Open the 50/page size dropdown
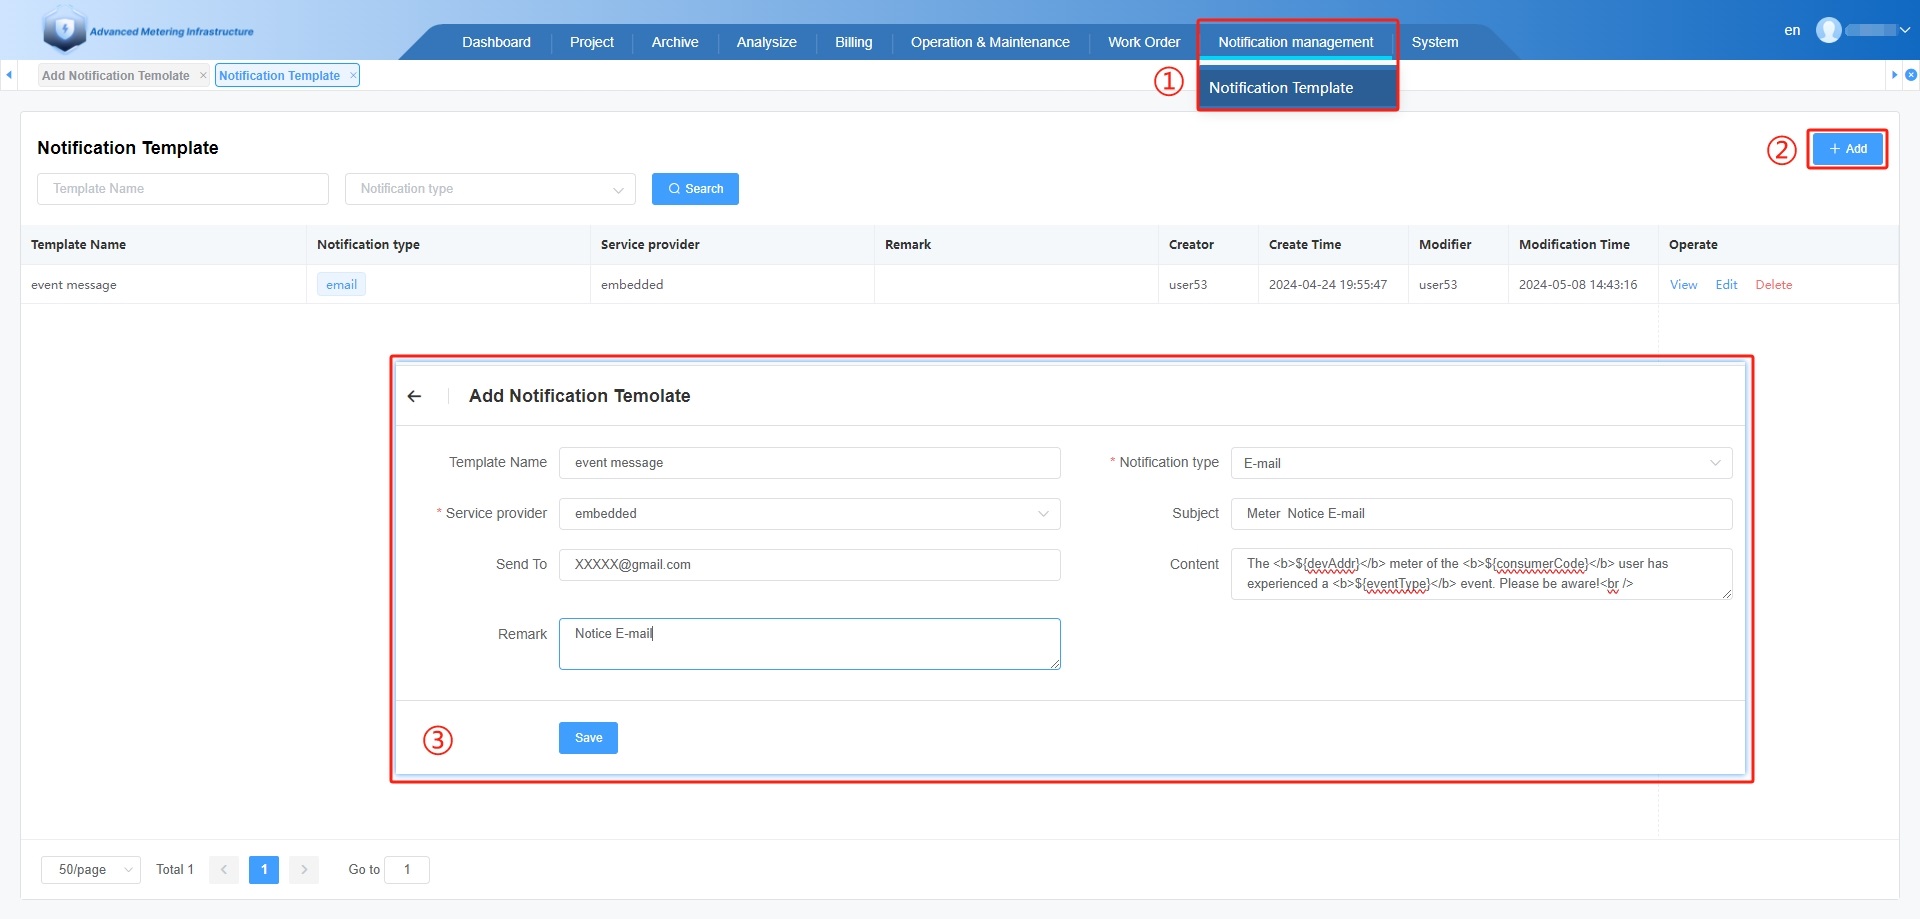Viewport: 1920px width, 919px height. click(91, 870)
